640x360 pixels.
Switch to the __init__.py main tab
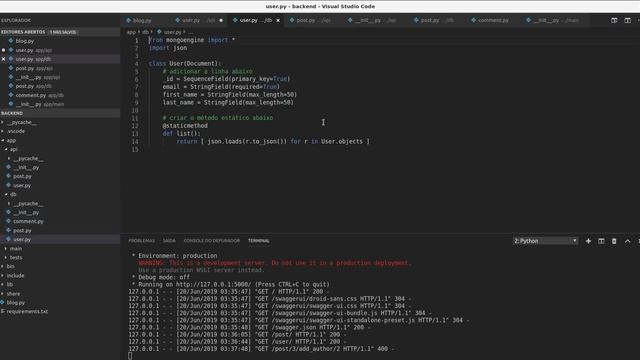555,20
